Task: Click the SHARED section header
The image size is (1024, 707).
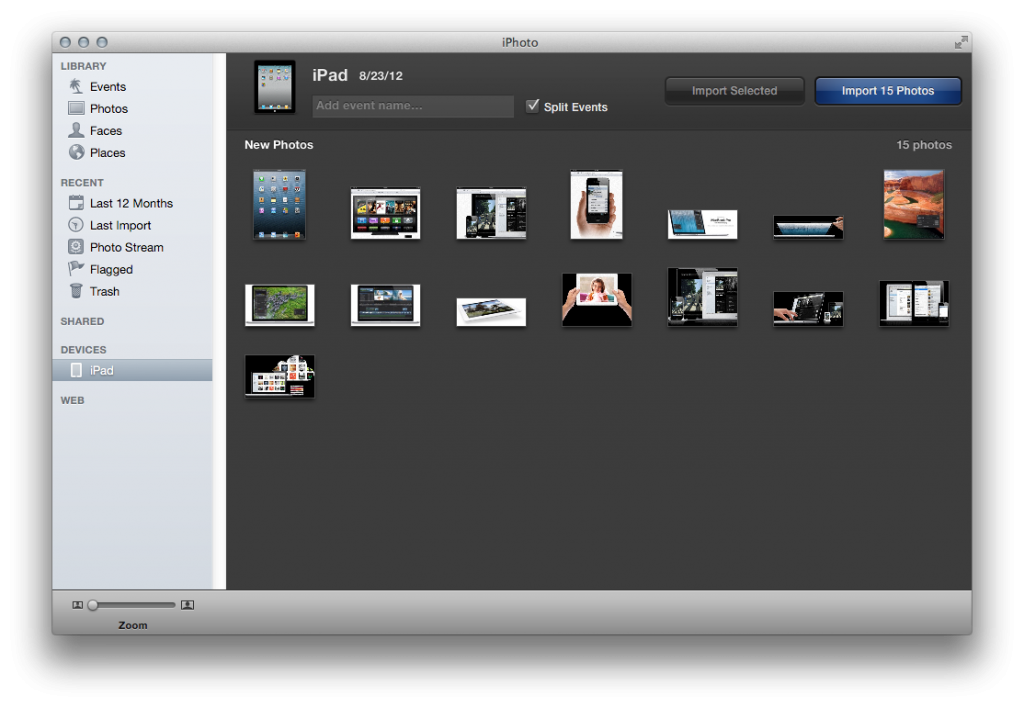Action: click(82, 321)
